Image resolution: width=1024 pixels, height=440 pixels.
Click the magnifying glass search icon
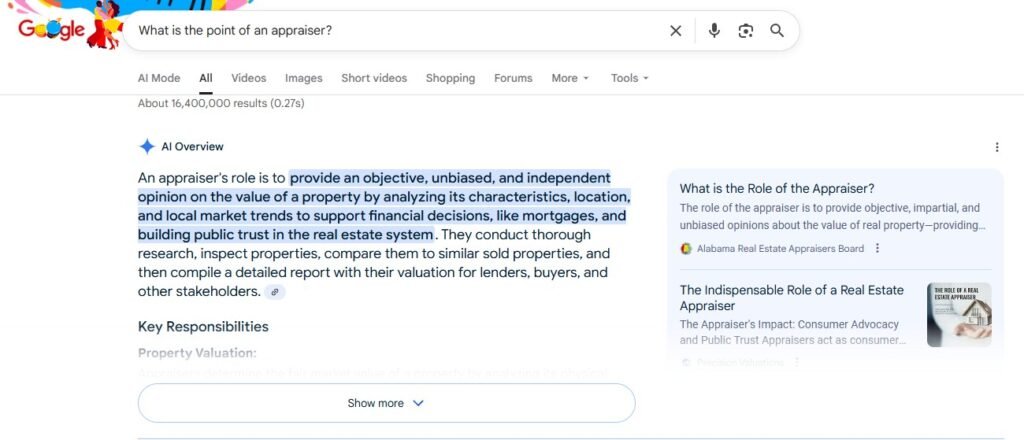pos(777,31)
